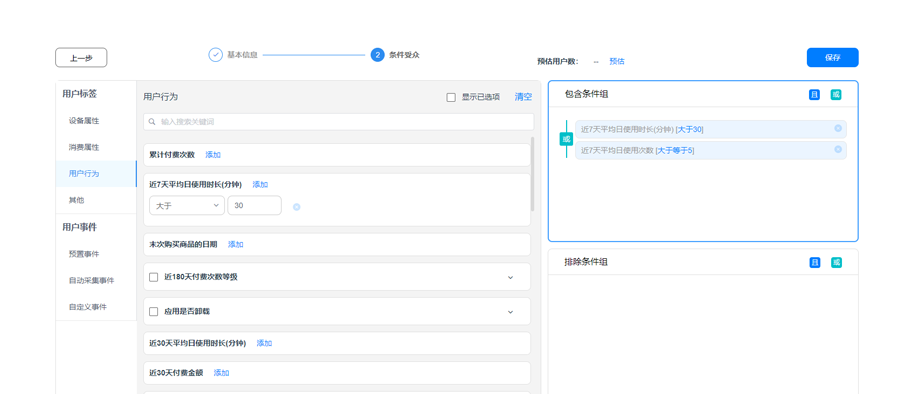This screenshot has width=900, height=394.
Task: Click the 上一步 button
Action: 81,57
